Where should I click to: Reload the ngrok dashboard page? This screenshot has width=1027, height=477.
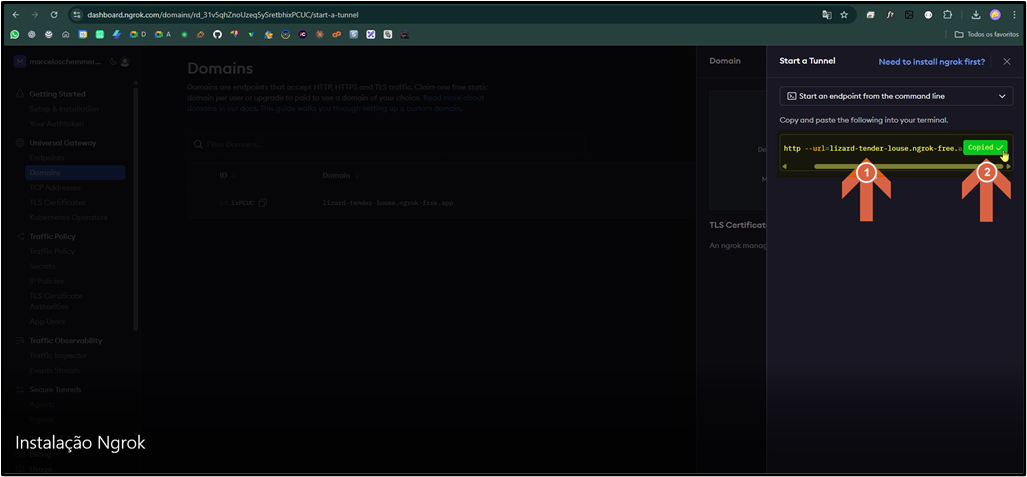click(54, 14)
